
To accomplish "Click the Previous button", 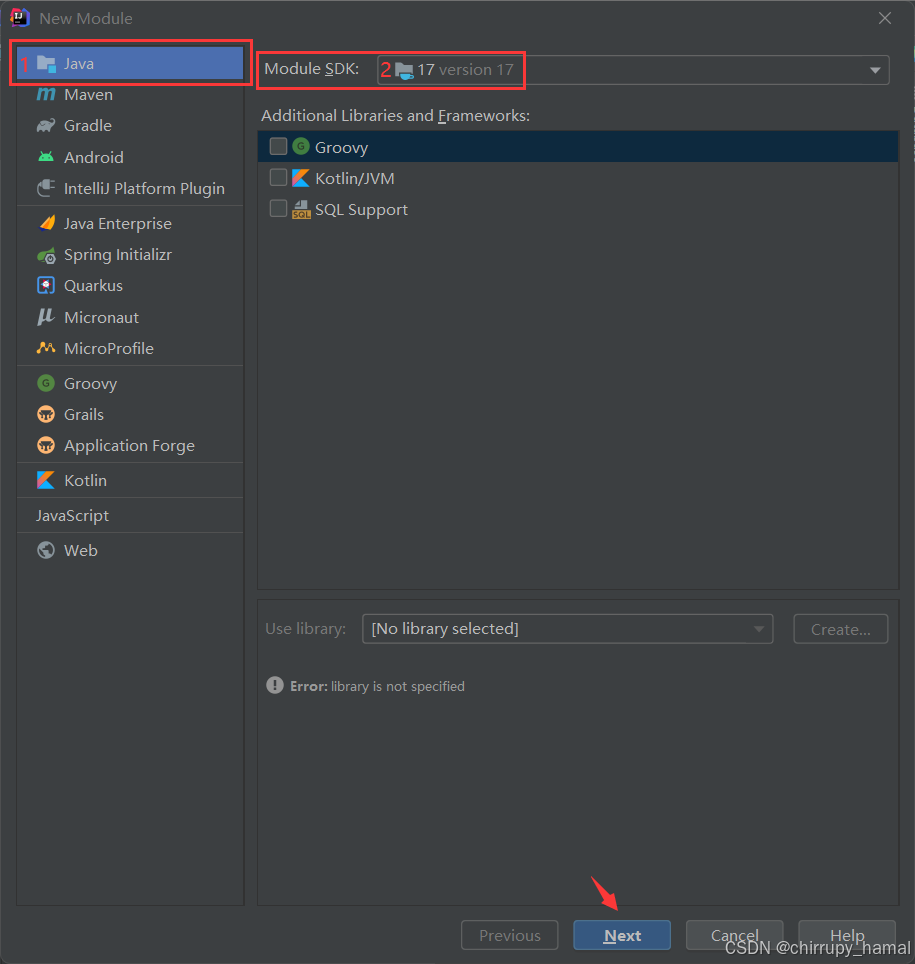I will [x=510, y=935].
